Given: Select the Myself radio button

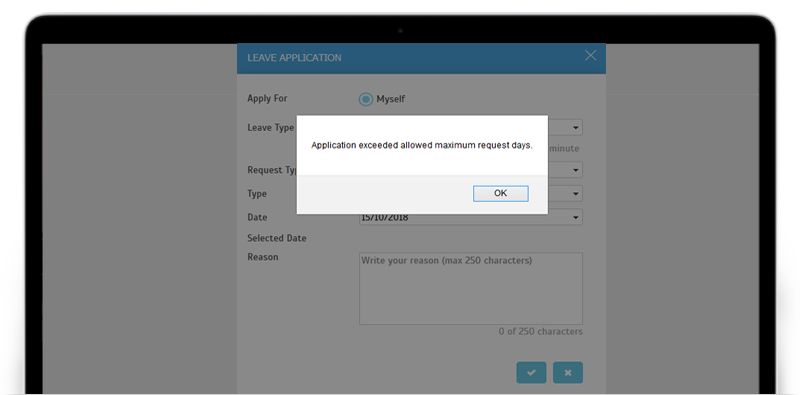Looking at the screenshot, I should 366,99.
